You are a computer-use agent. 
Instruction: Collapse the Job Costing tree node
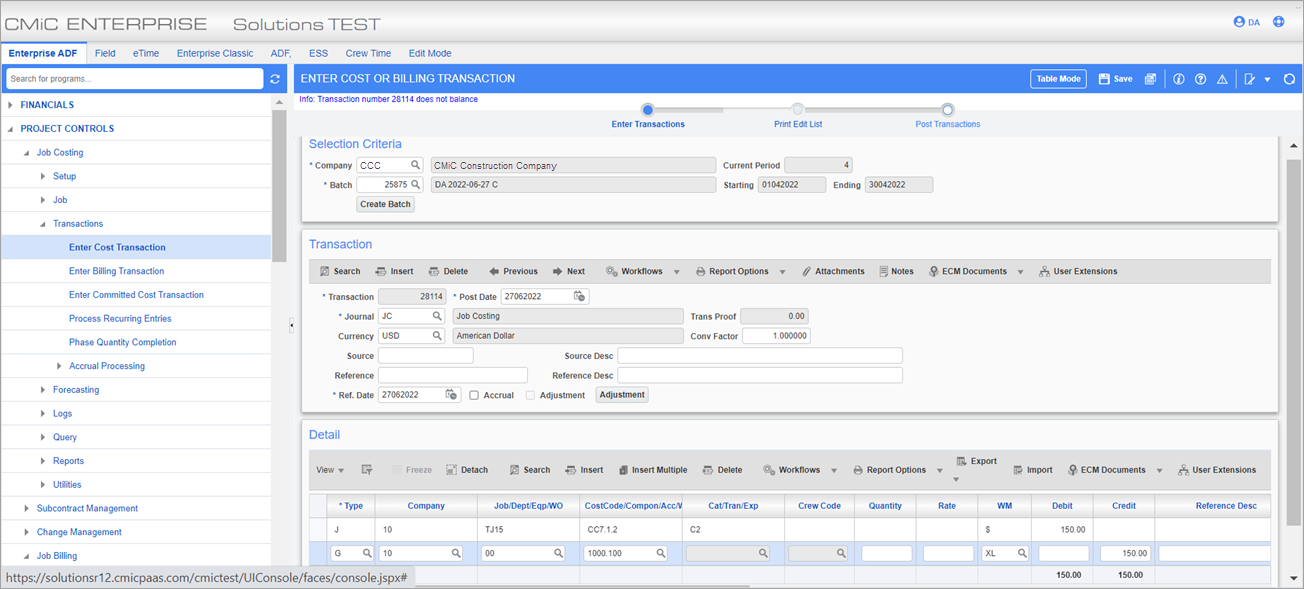coord(27,153)
